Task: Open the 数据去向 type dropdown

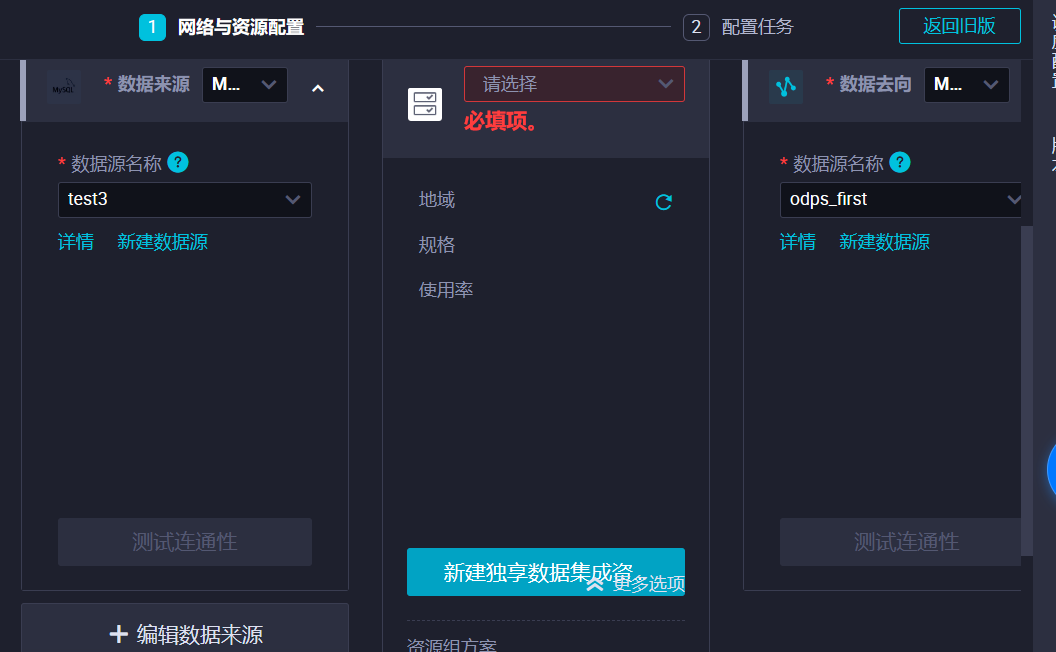Action: pyautogui.click(x=966, y=85)
